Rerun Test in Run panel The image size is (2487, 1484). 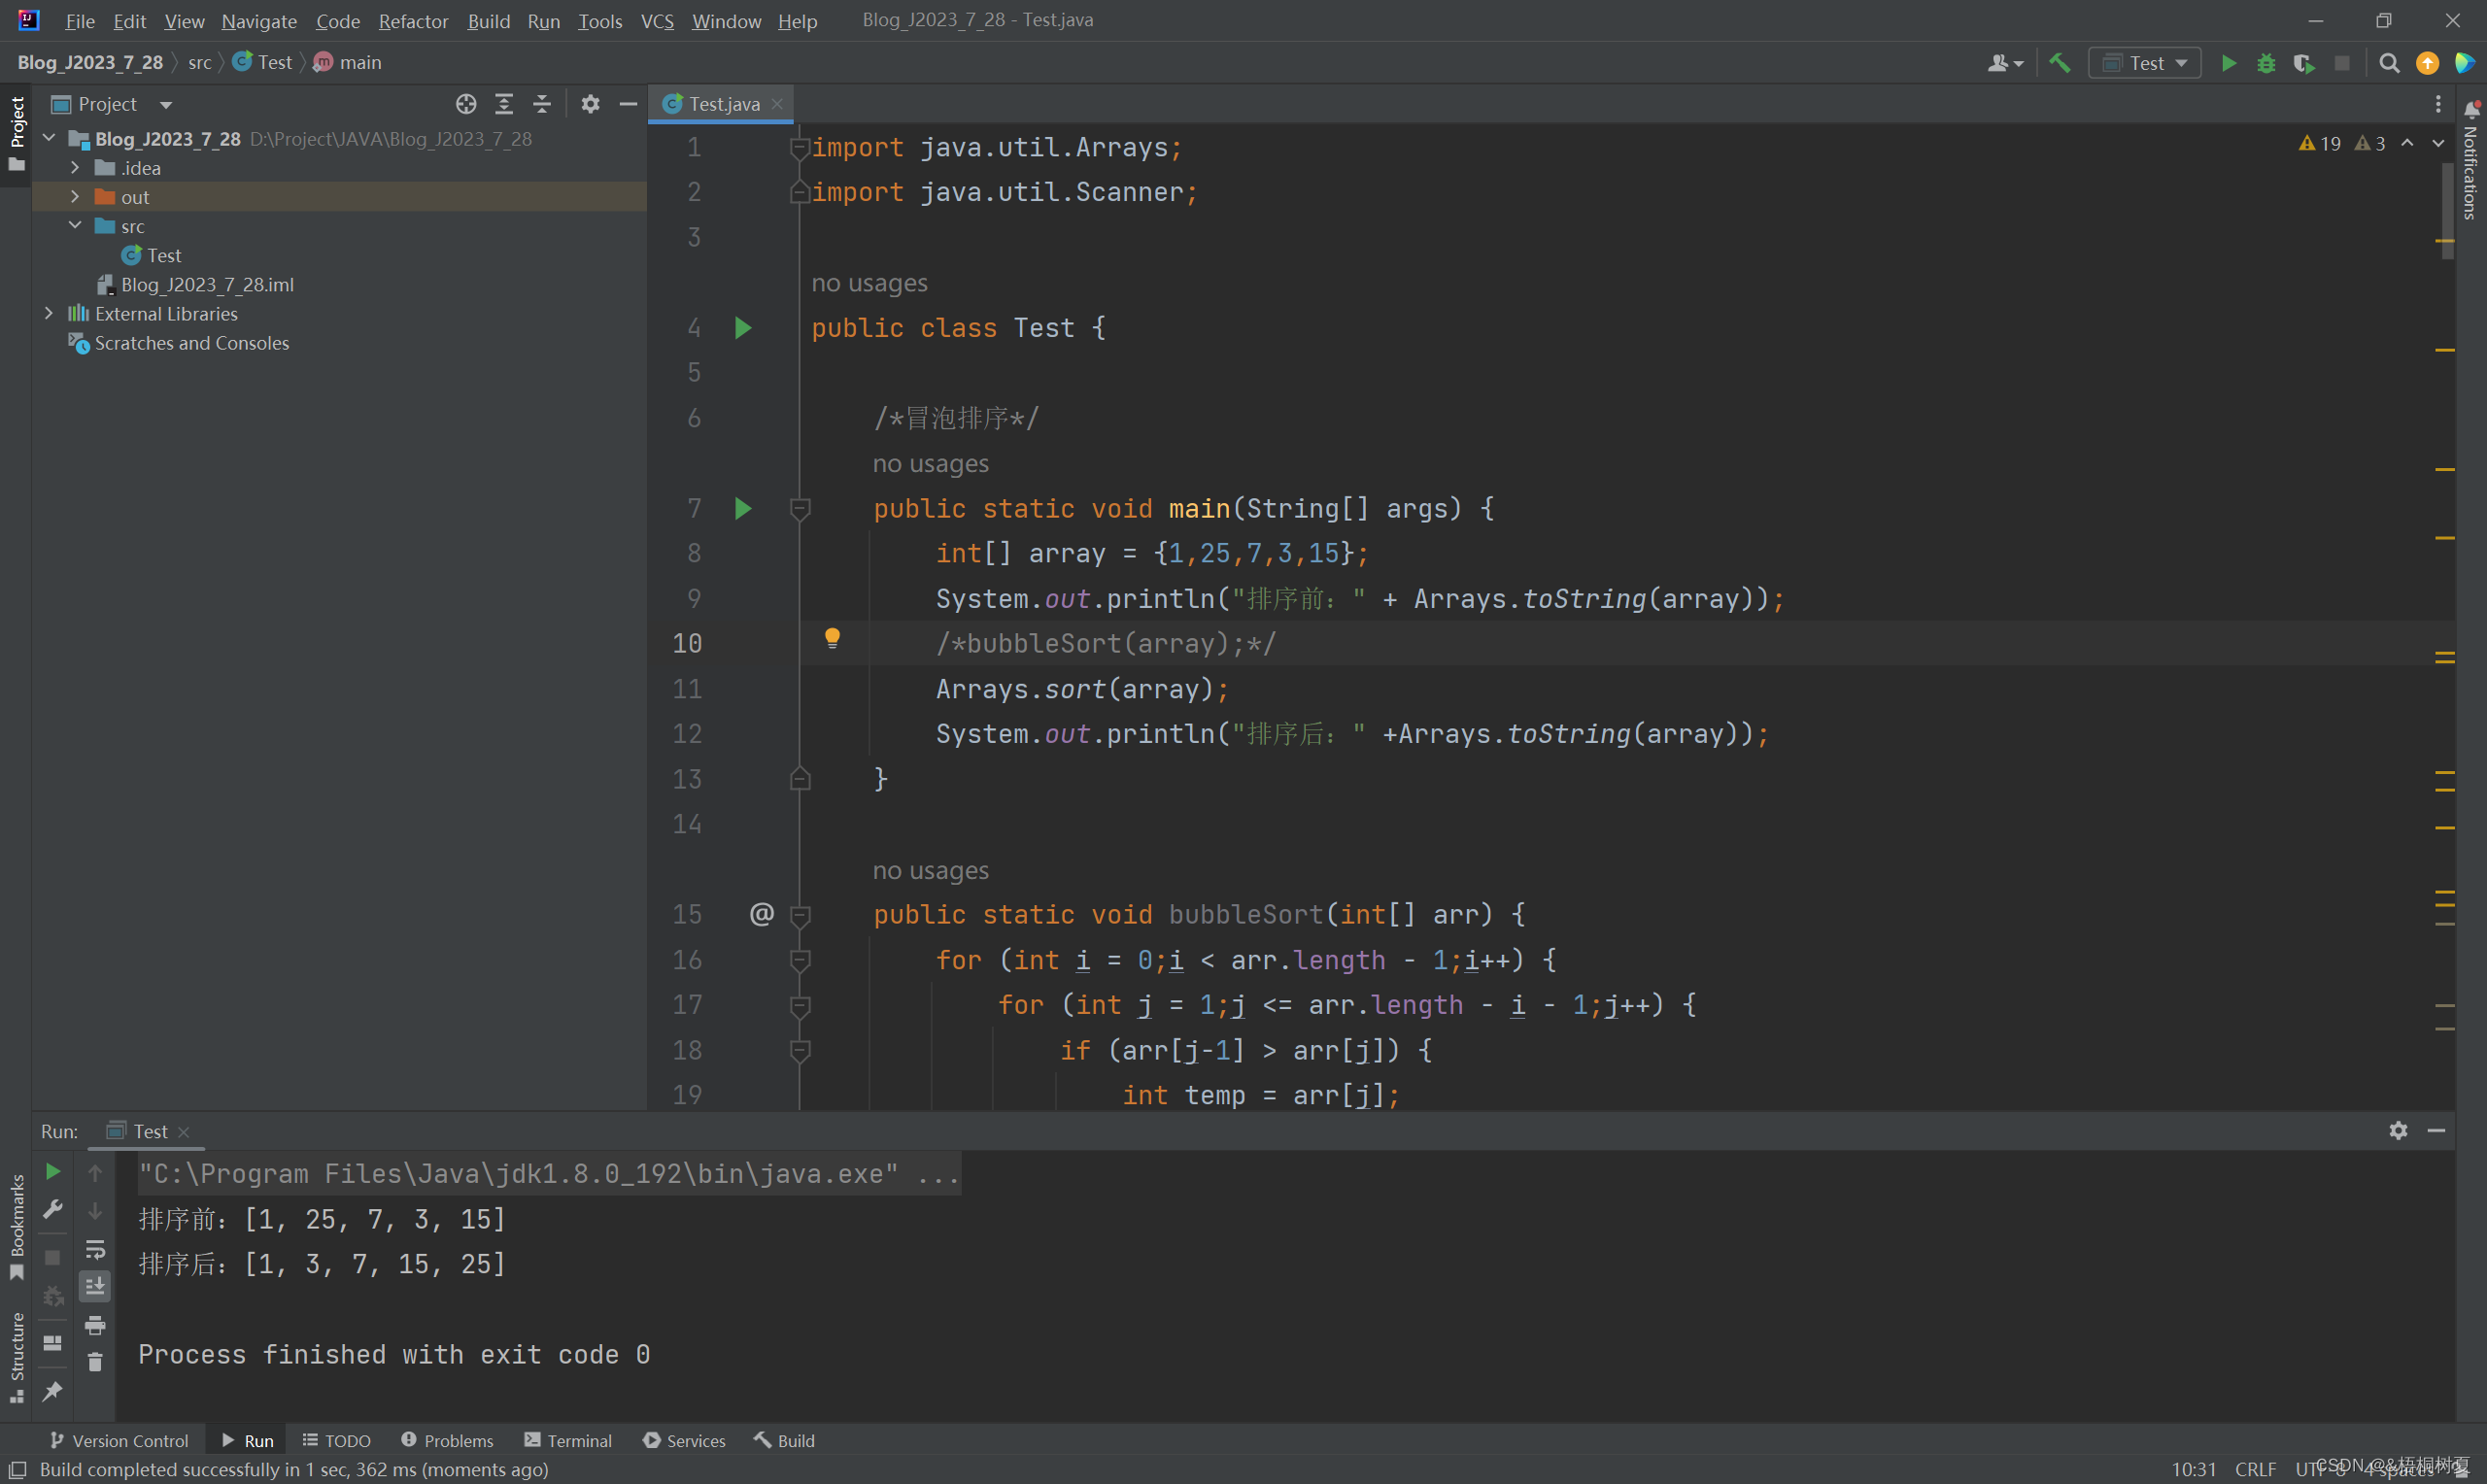pos(53,1171)
